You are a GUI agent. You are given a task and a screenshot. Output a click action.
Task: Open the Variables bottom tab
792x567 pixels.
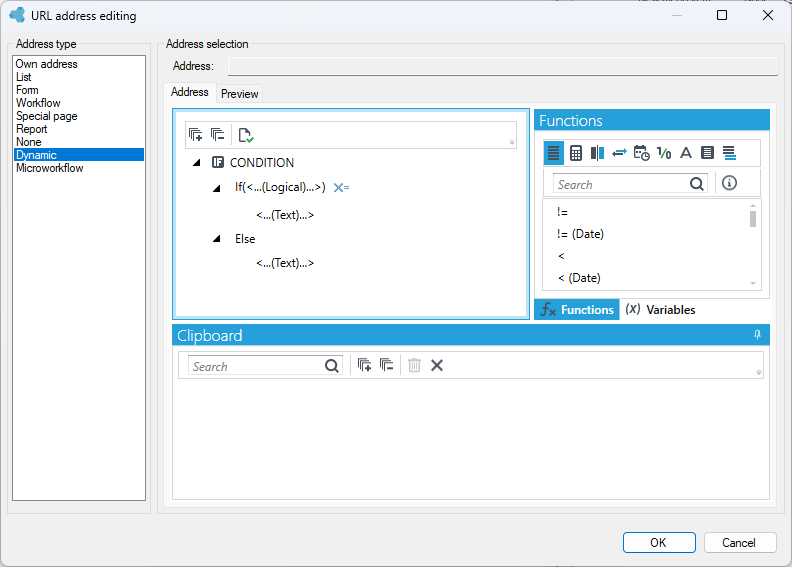[x=660, y=310]
